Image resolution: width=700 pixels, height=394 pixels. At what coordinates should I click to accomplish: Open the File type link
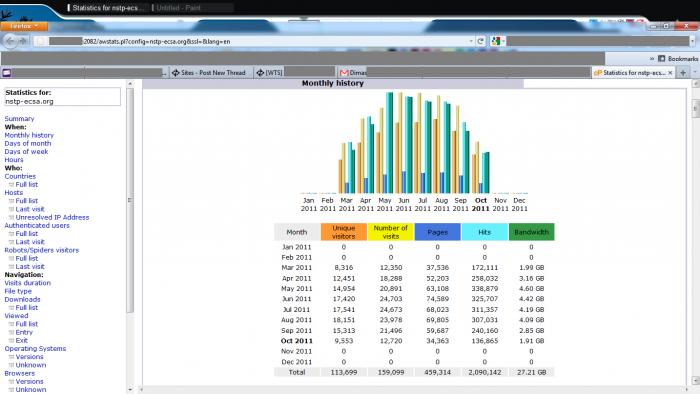pos(18,291)
